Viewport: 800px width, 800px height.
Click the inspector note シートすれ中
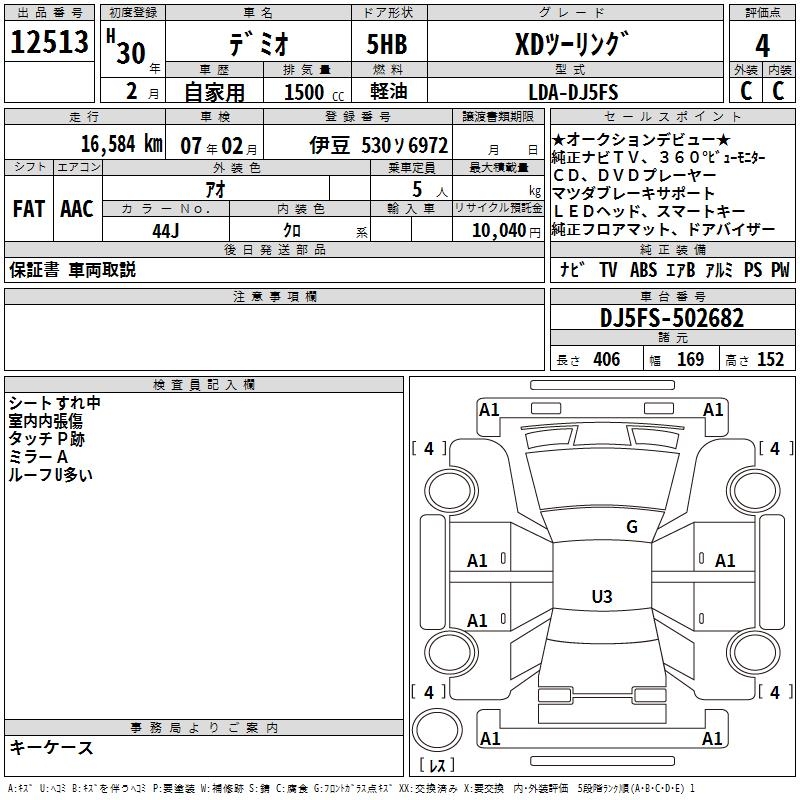pyautogui.click(x=55, y=403)
